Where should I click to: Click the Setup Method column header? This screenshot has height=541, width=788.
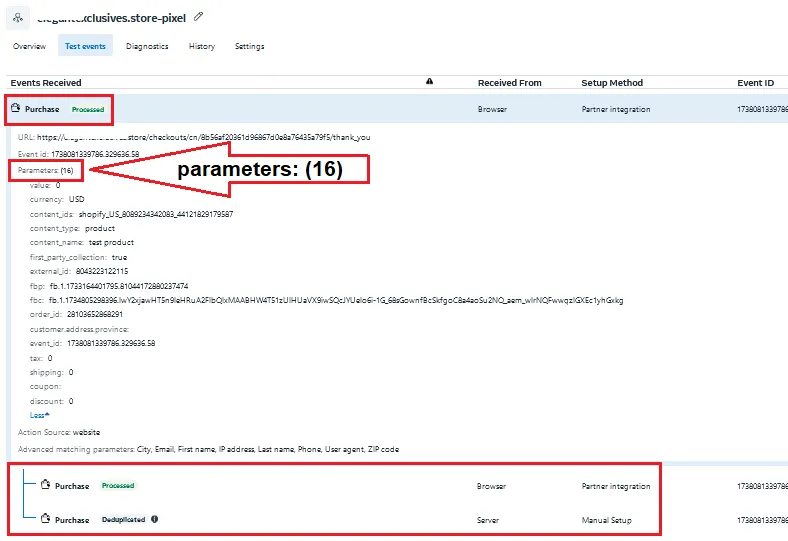(612, 83)
